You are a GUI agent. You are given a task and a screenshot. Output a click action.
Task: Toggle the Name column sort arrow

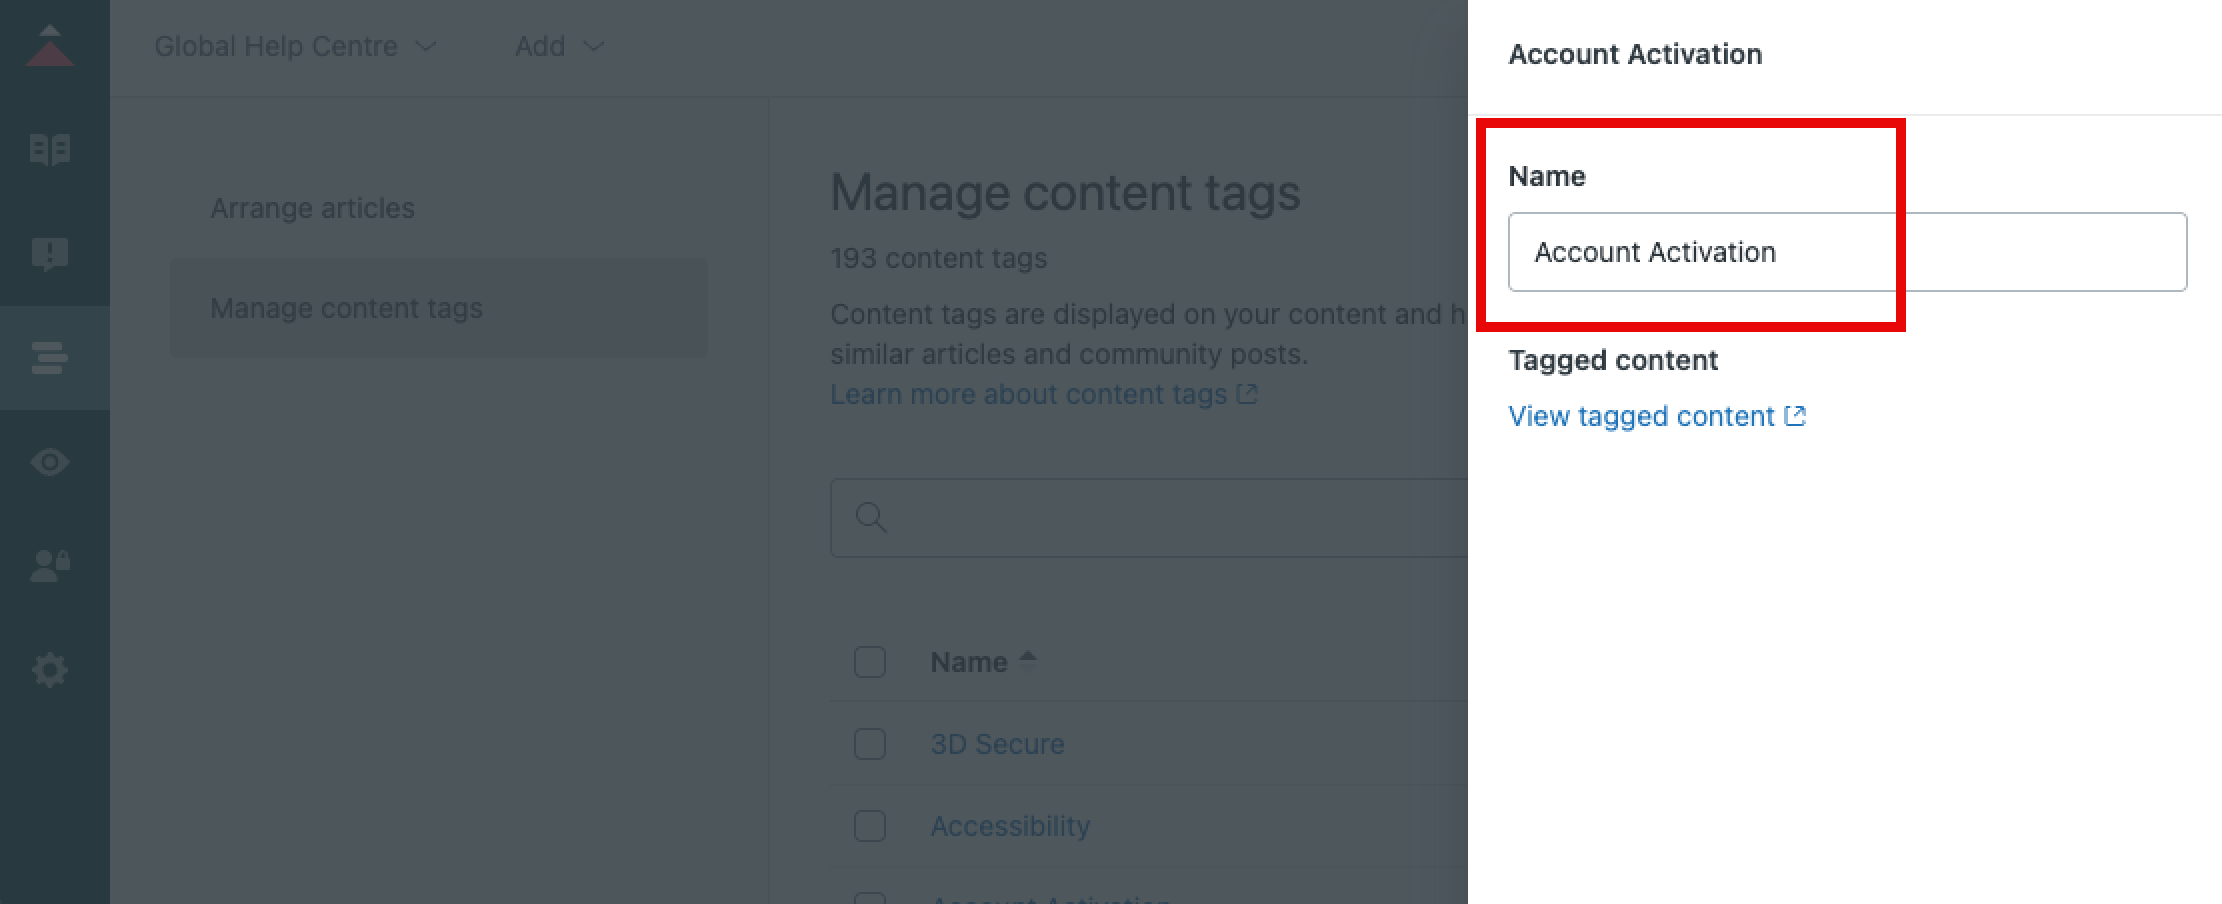click(x=1030, y=657)
